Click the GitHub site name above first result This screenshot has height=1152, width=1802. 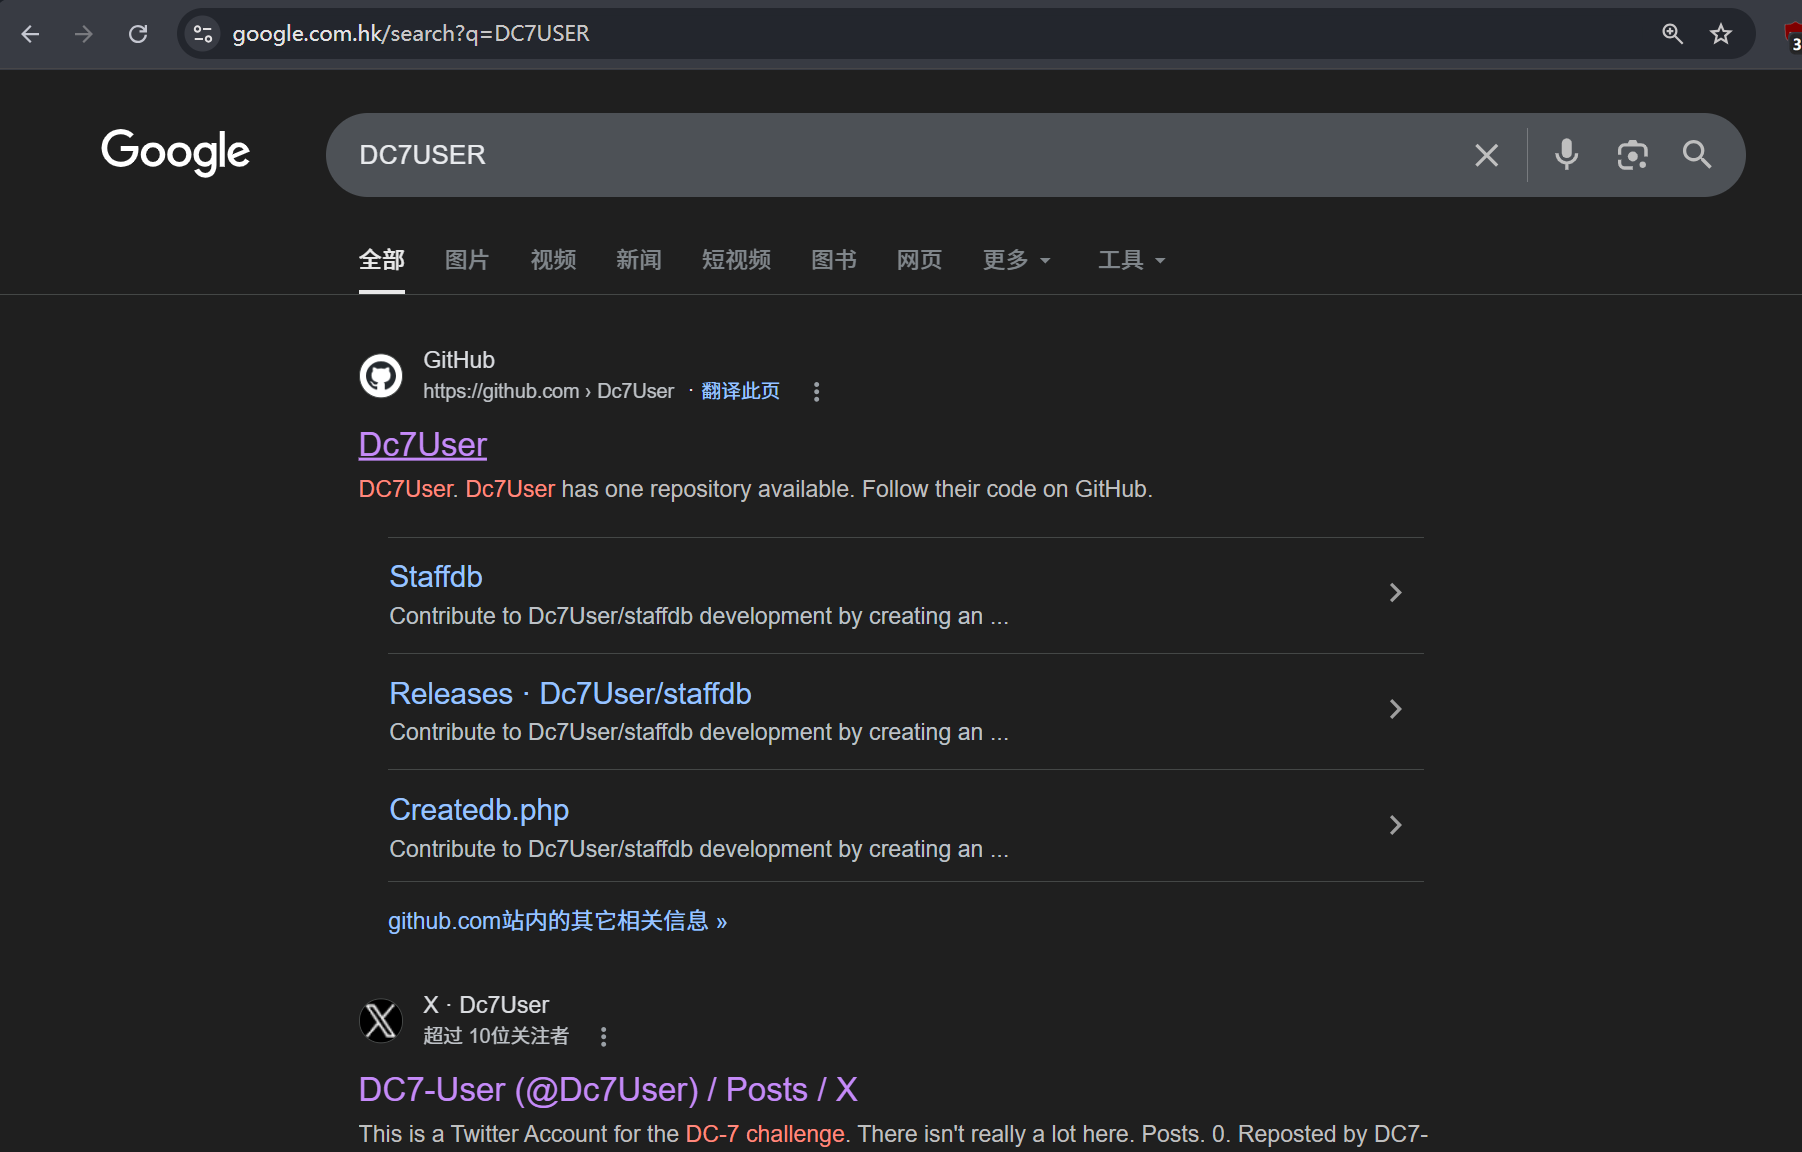459,360
